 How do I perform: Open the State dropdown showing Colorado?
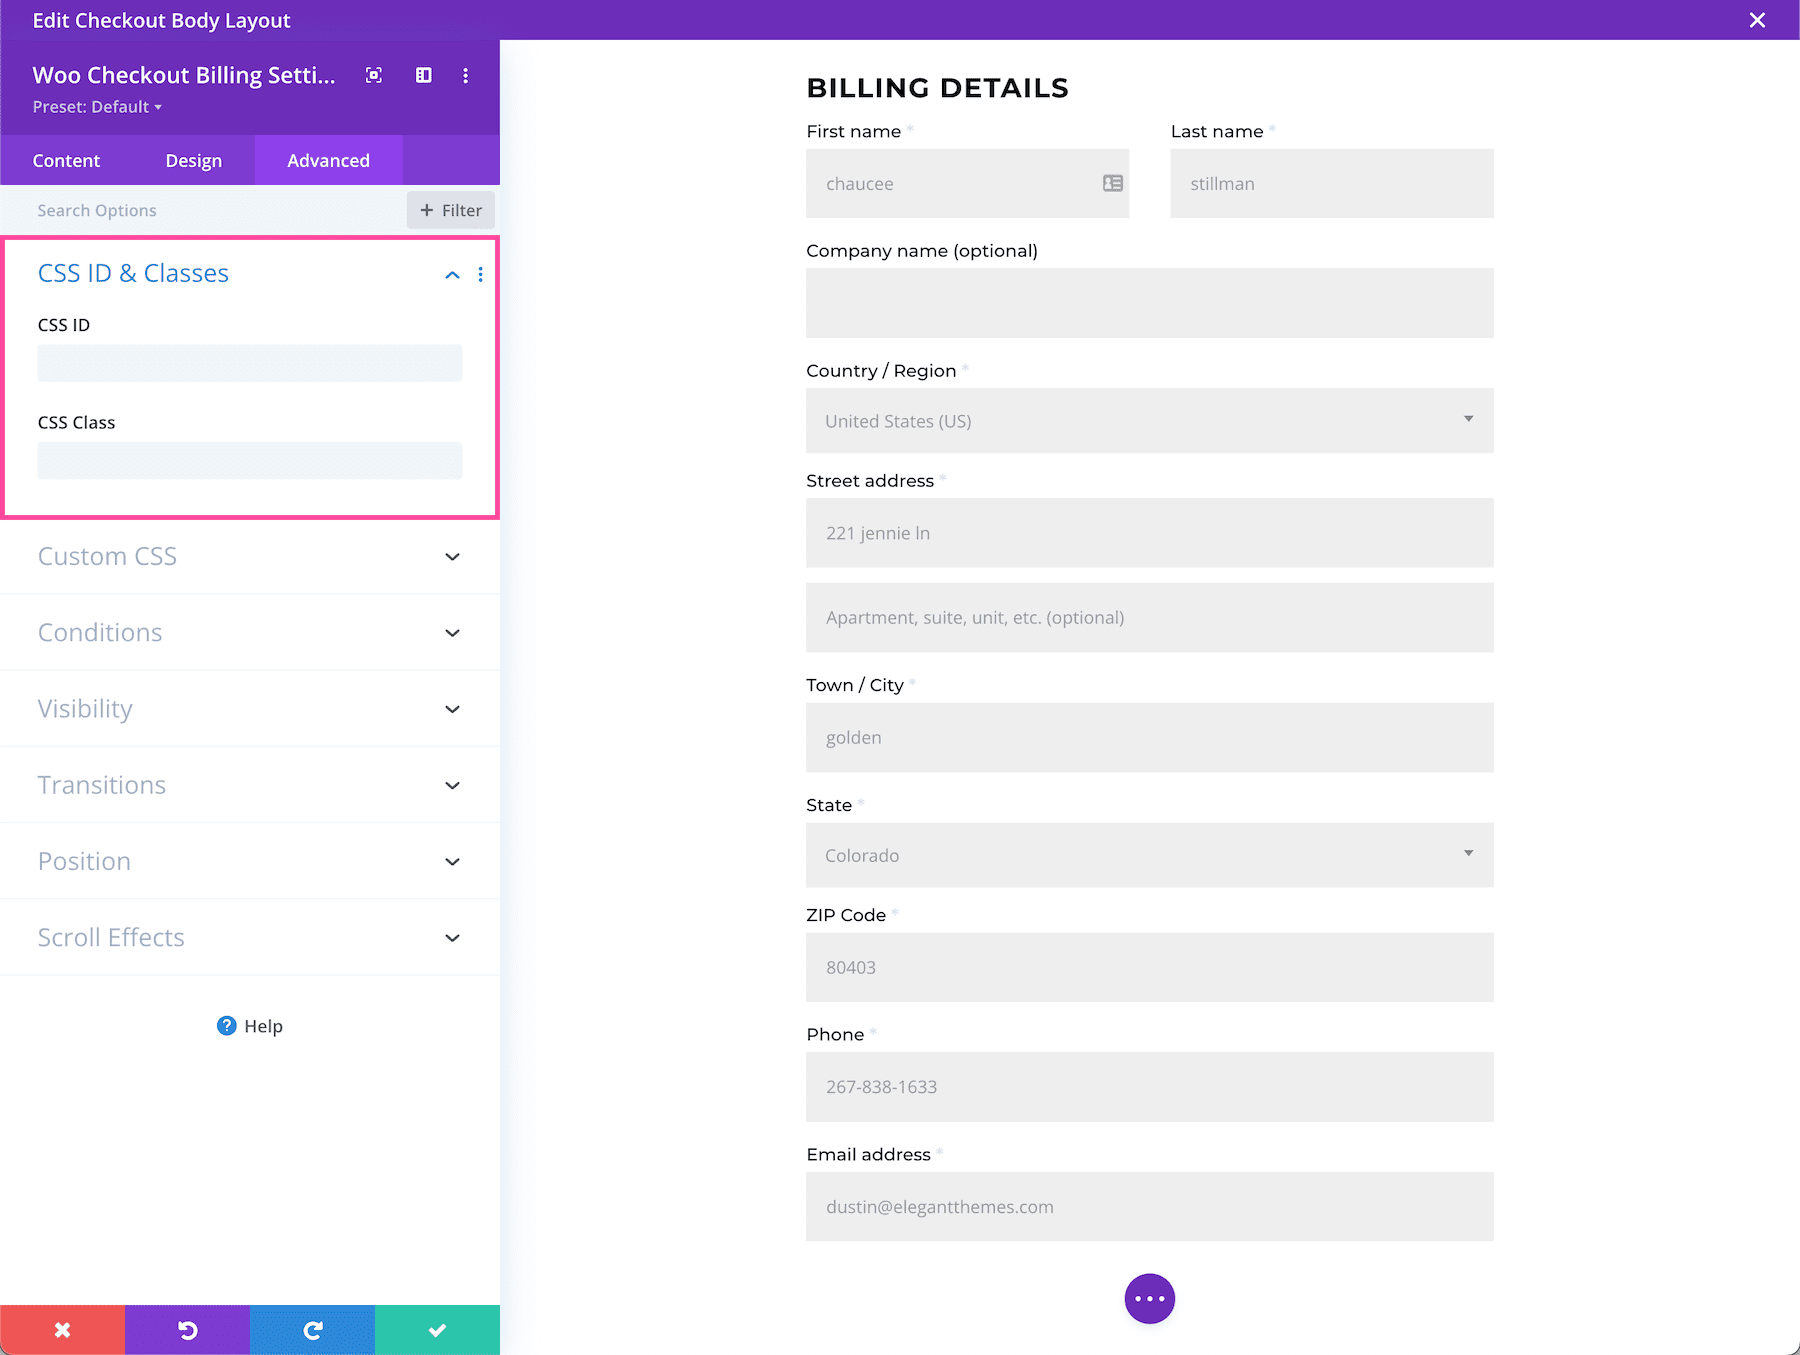point(1467,854)
